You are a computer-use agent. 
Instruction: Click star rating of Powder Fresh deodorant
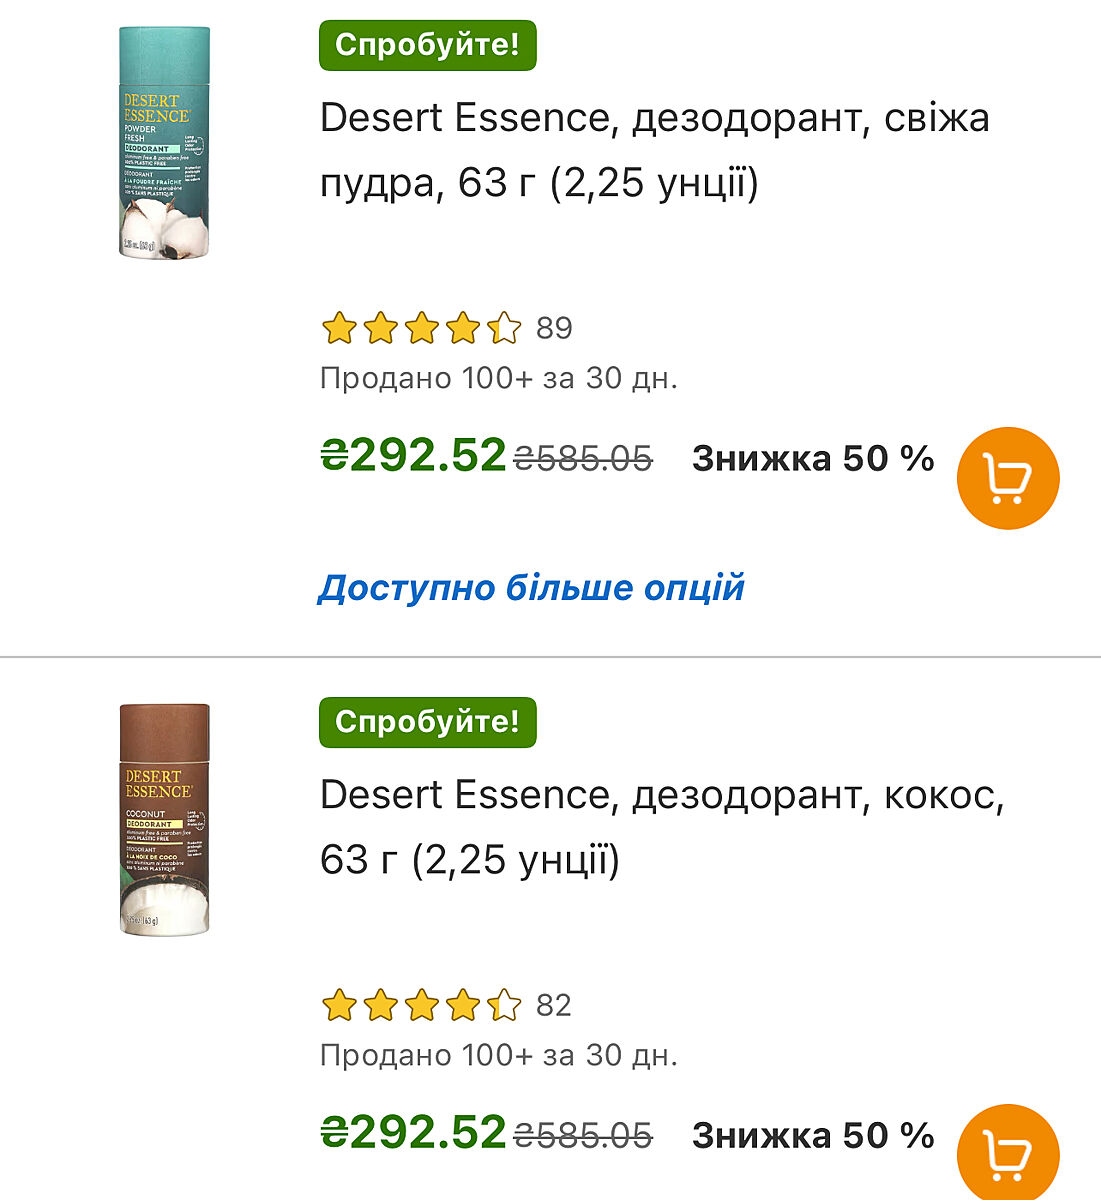(421, 328)
